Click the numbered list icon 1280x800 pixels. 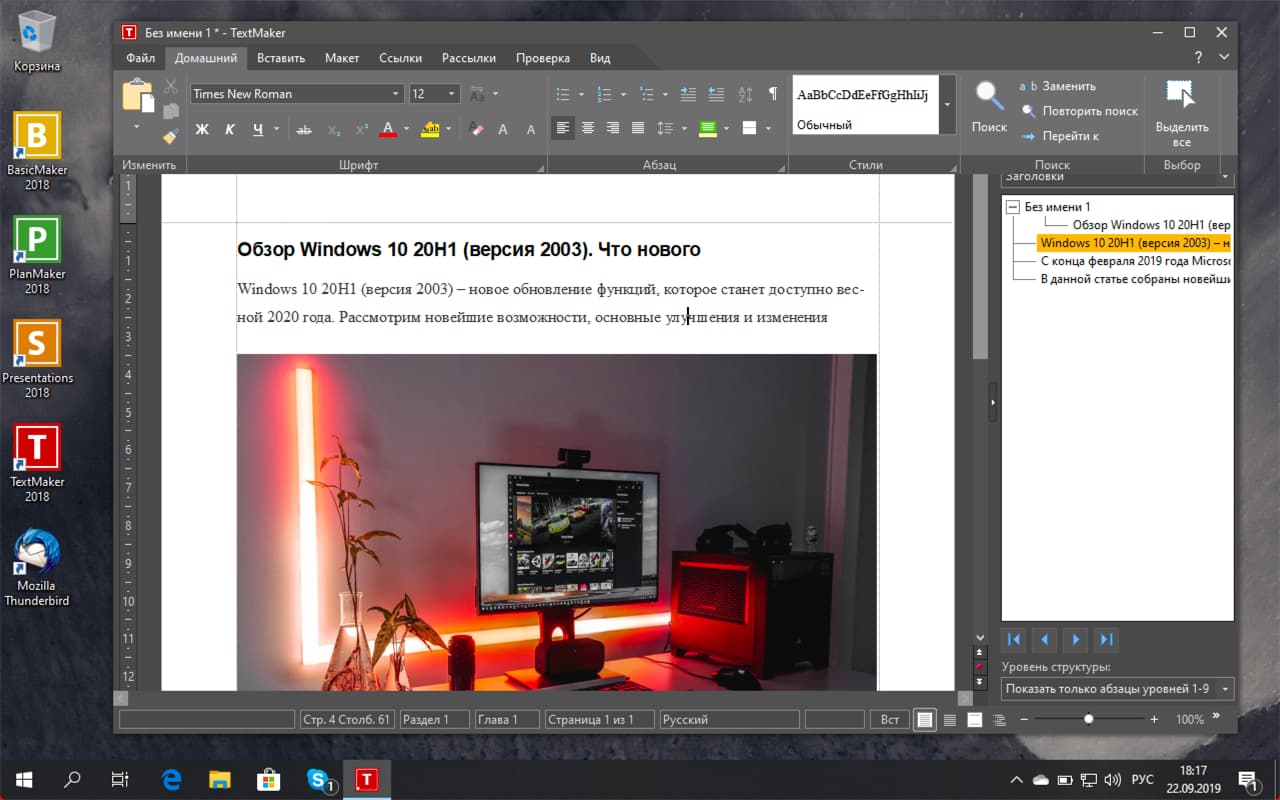[x=604, y=94]
